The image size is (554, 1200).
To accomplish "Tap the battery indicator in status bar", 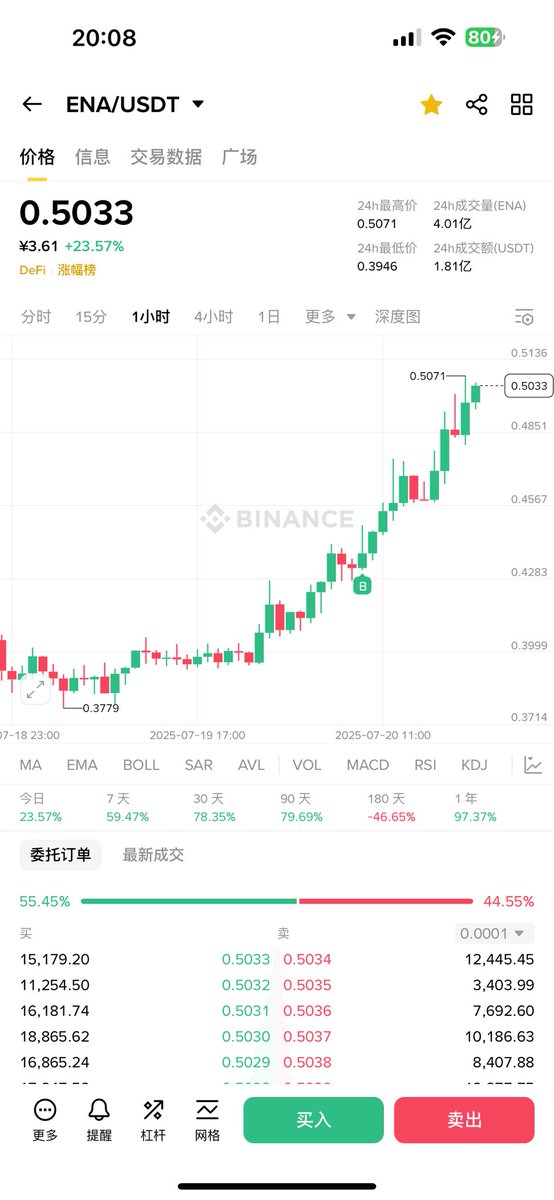I will 485,38.
